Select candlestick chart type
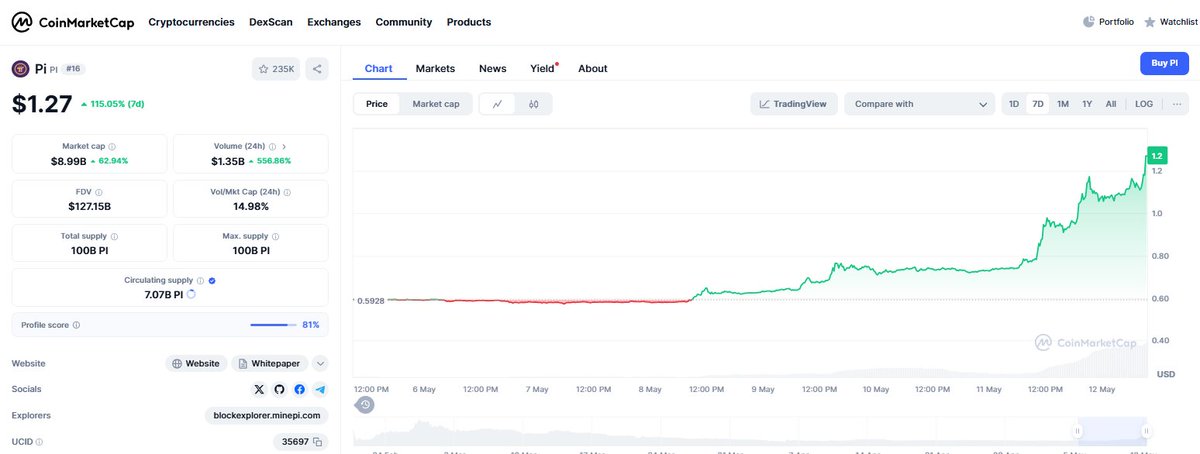 pyautogui.click(x=533, y=104)
